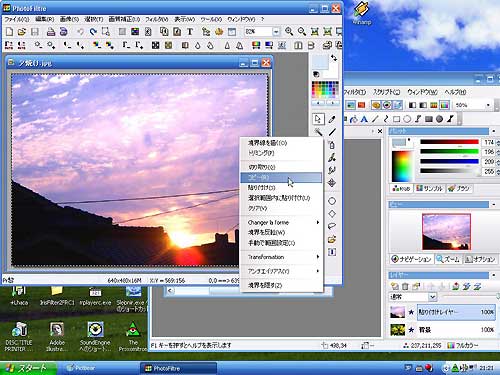Swap foreground and background colors arrow
This screenshot has height=375, width=500.
tap(334, 58)
